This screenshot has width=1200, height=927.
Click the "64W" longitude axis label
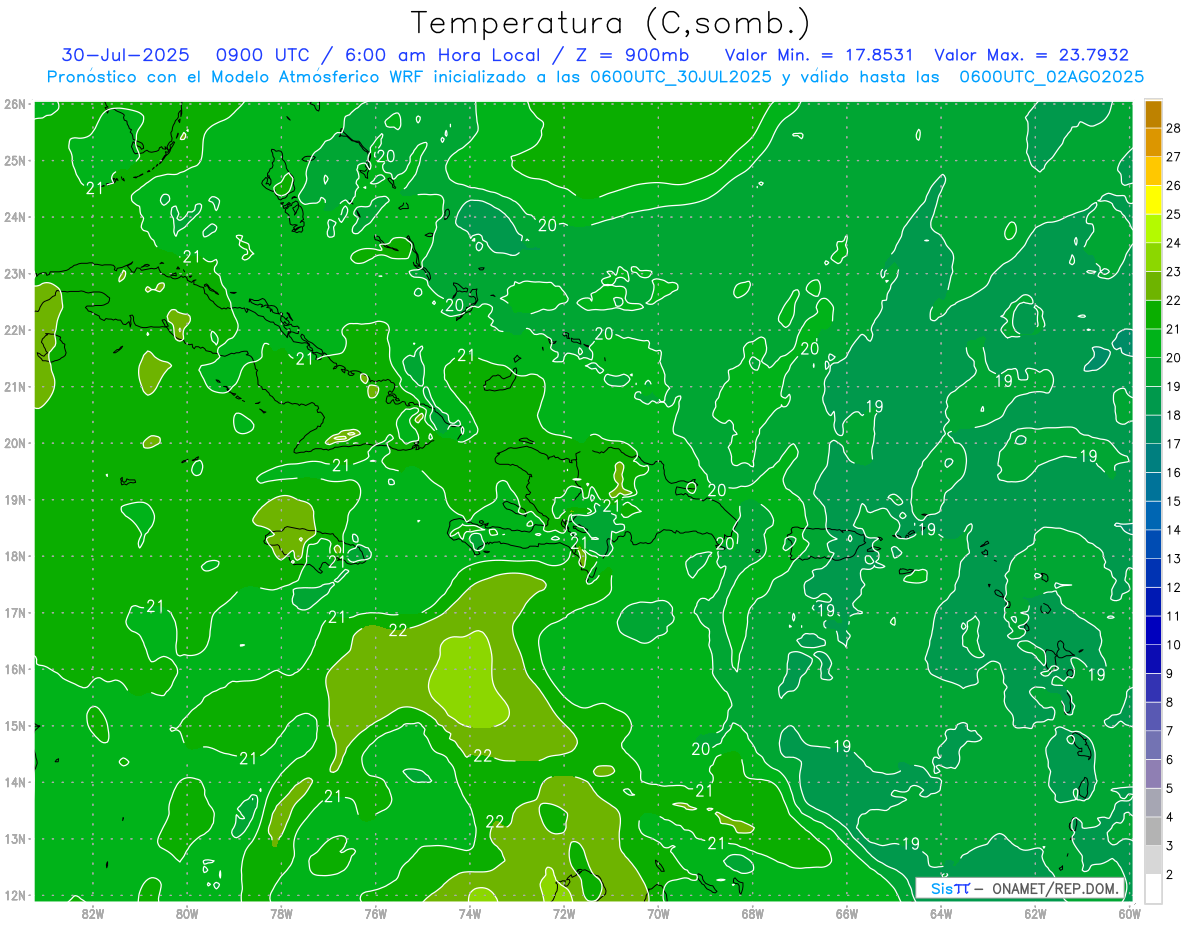click(x=941, y=913)
